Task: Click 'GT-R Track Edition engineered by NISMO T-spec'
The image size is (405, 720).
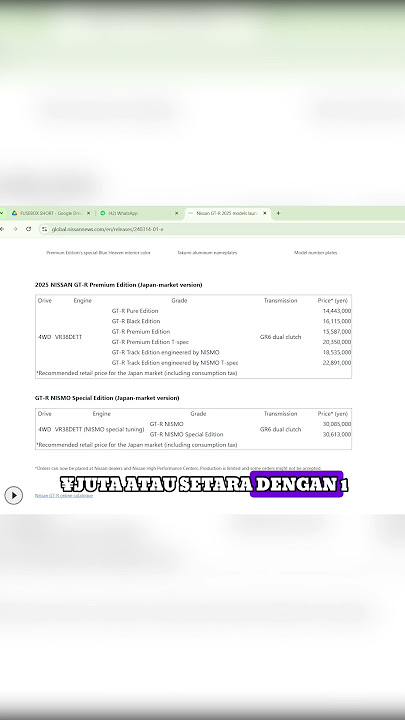Action: coord(175,362)
